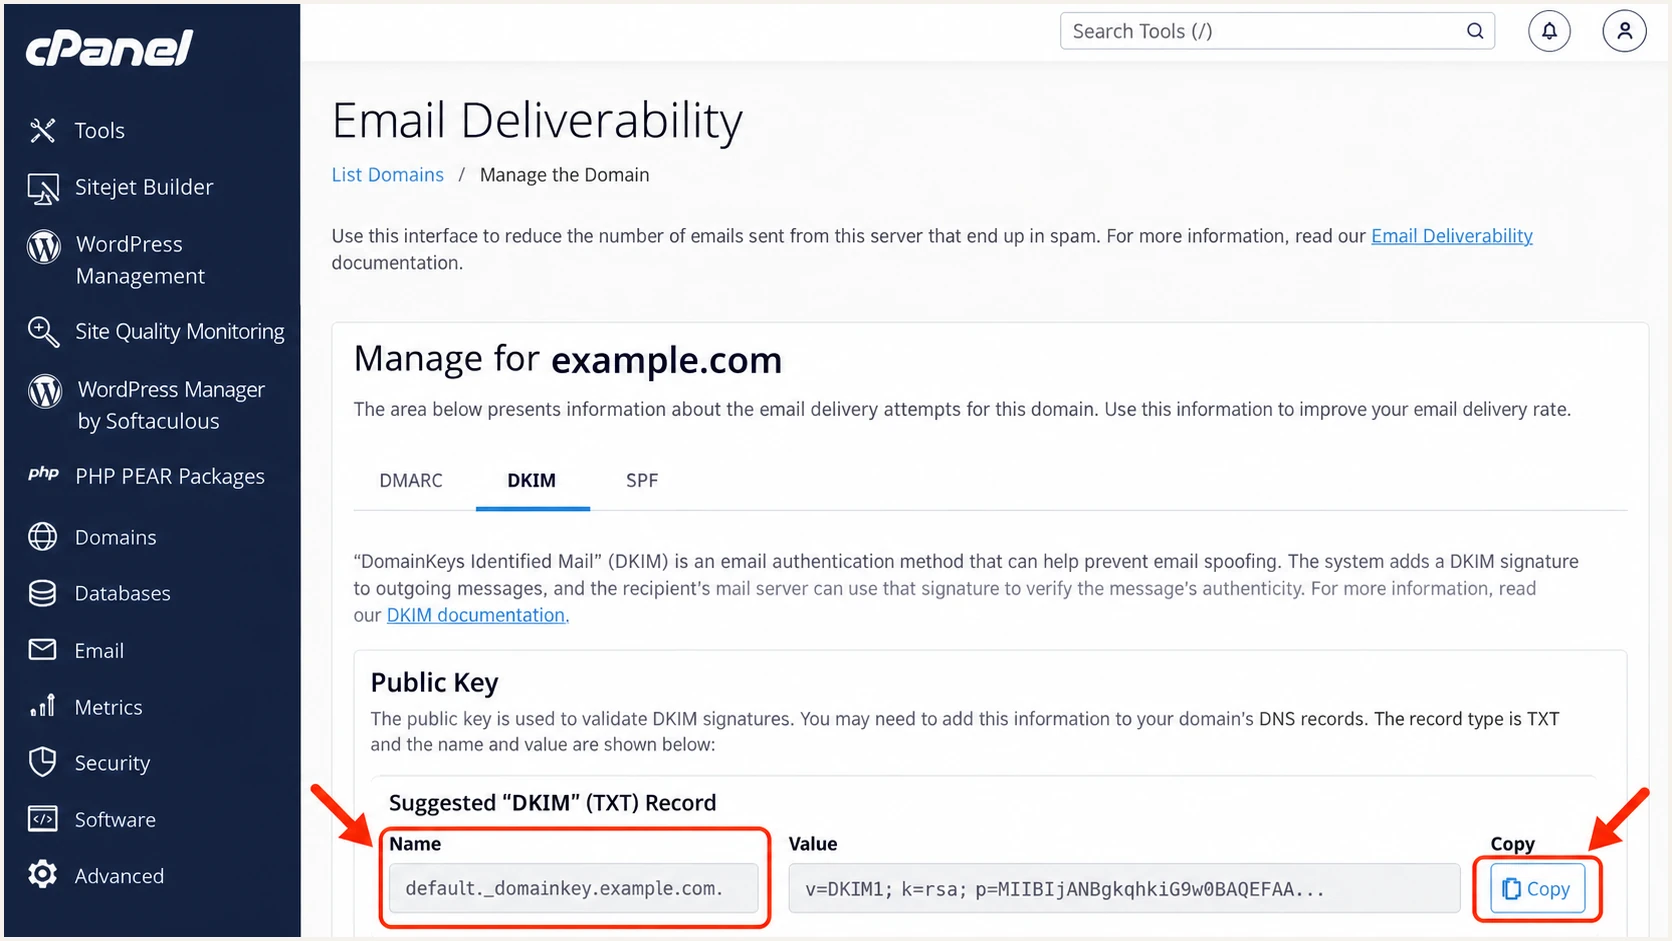
Task: Click the Metrics bar chart icon
Action: [42, 706]
